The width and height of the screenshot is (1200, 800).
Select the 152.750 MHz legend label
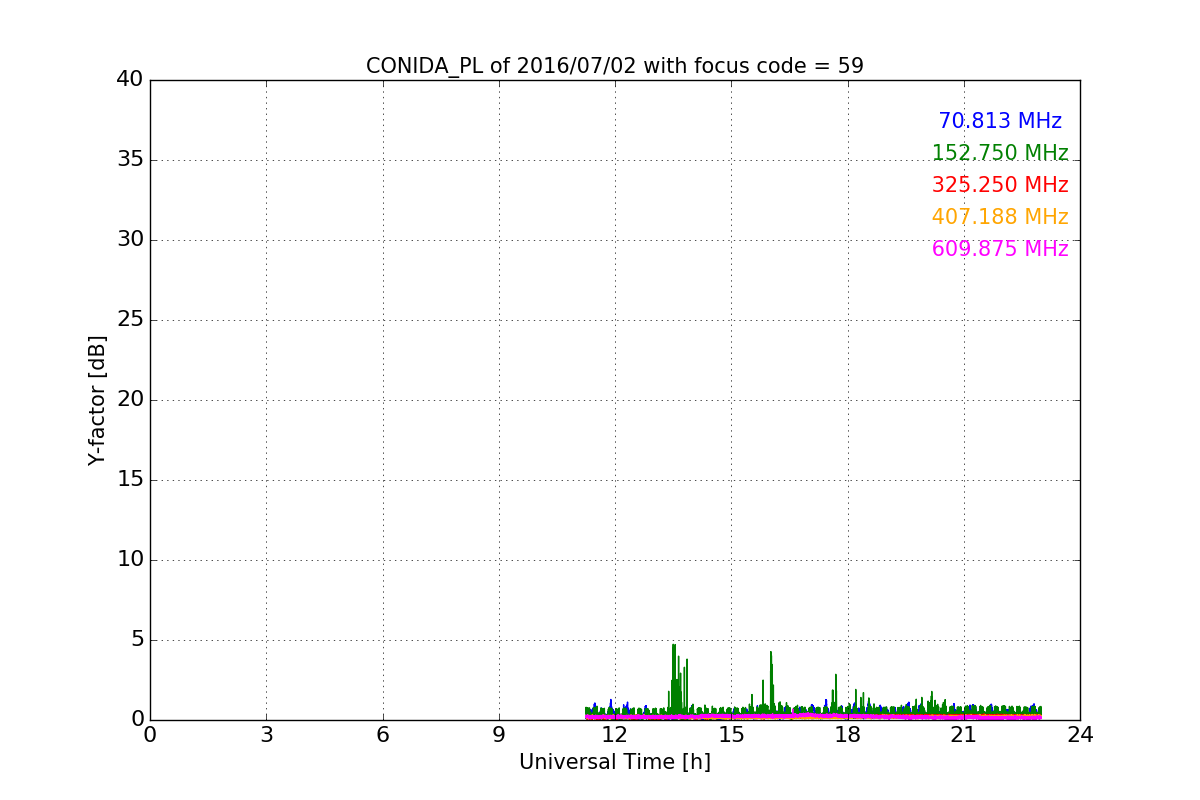[1000, 153]
